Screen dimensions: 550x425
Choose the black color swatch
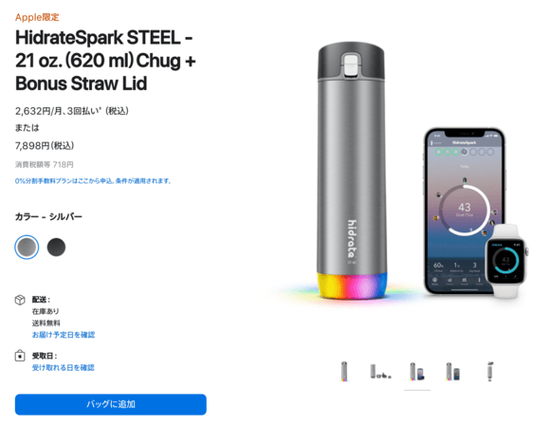pyautogui.click(x=56, y=247)
